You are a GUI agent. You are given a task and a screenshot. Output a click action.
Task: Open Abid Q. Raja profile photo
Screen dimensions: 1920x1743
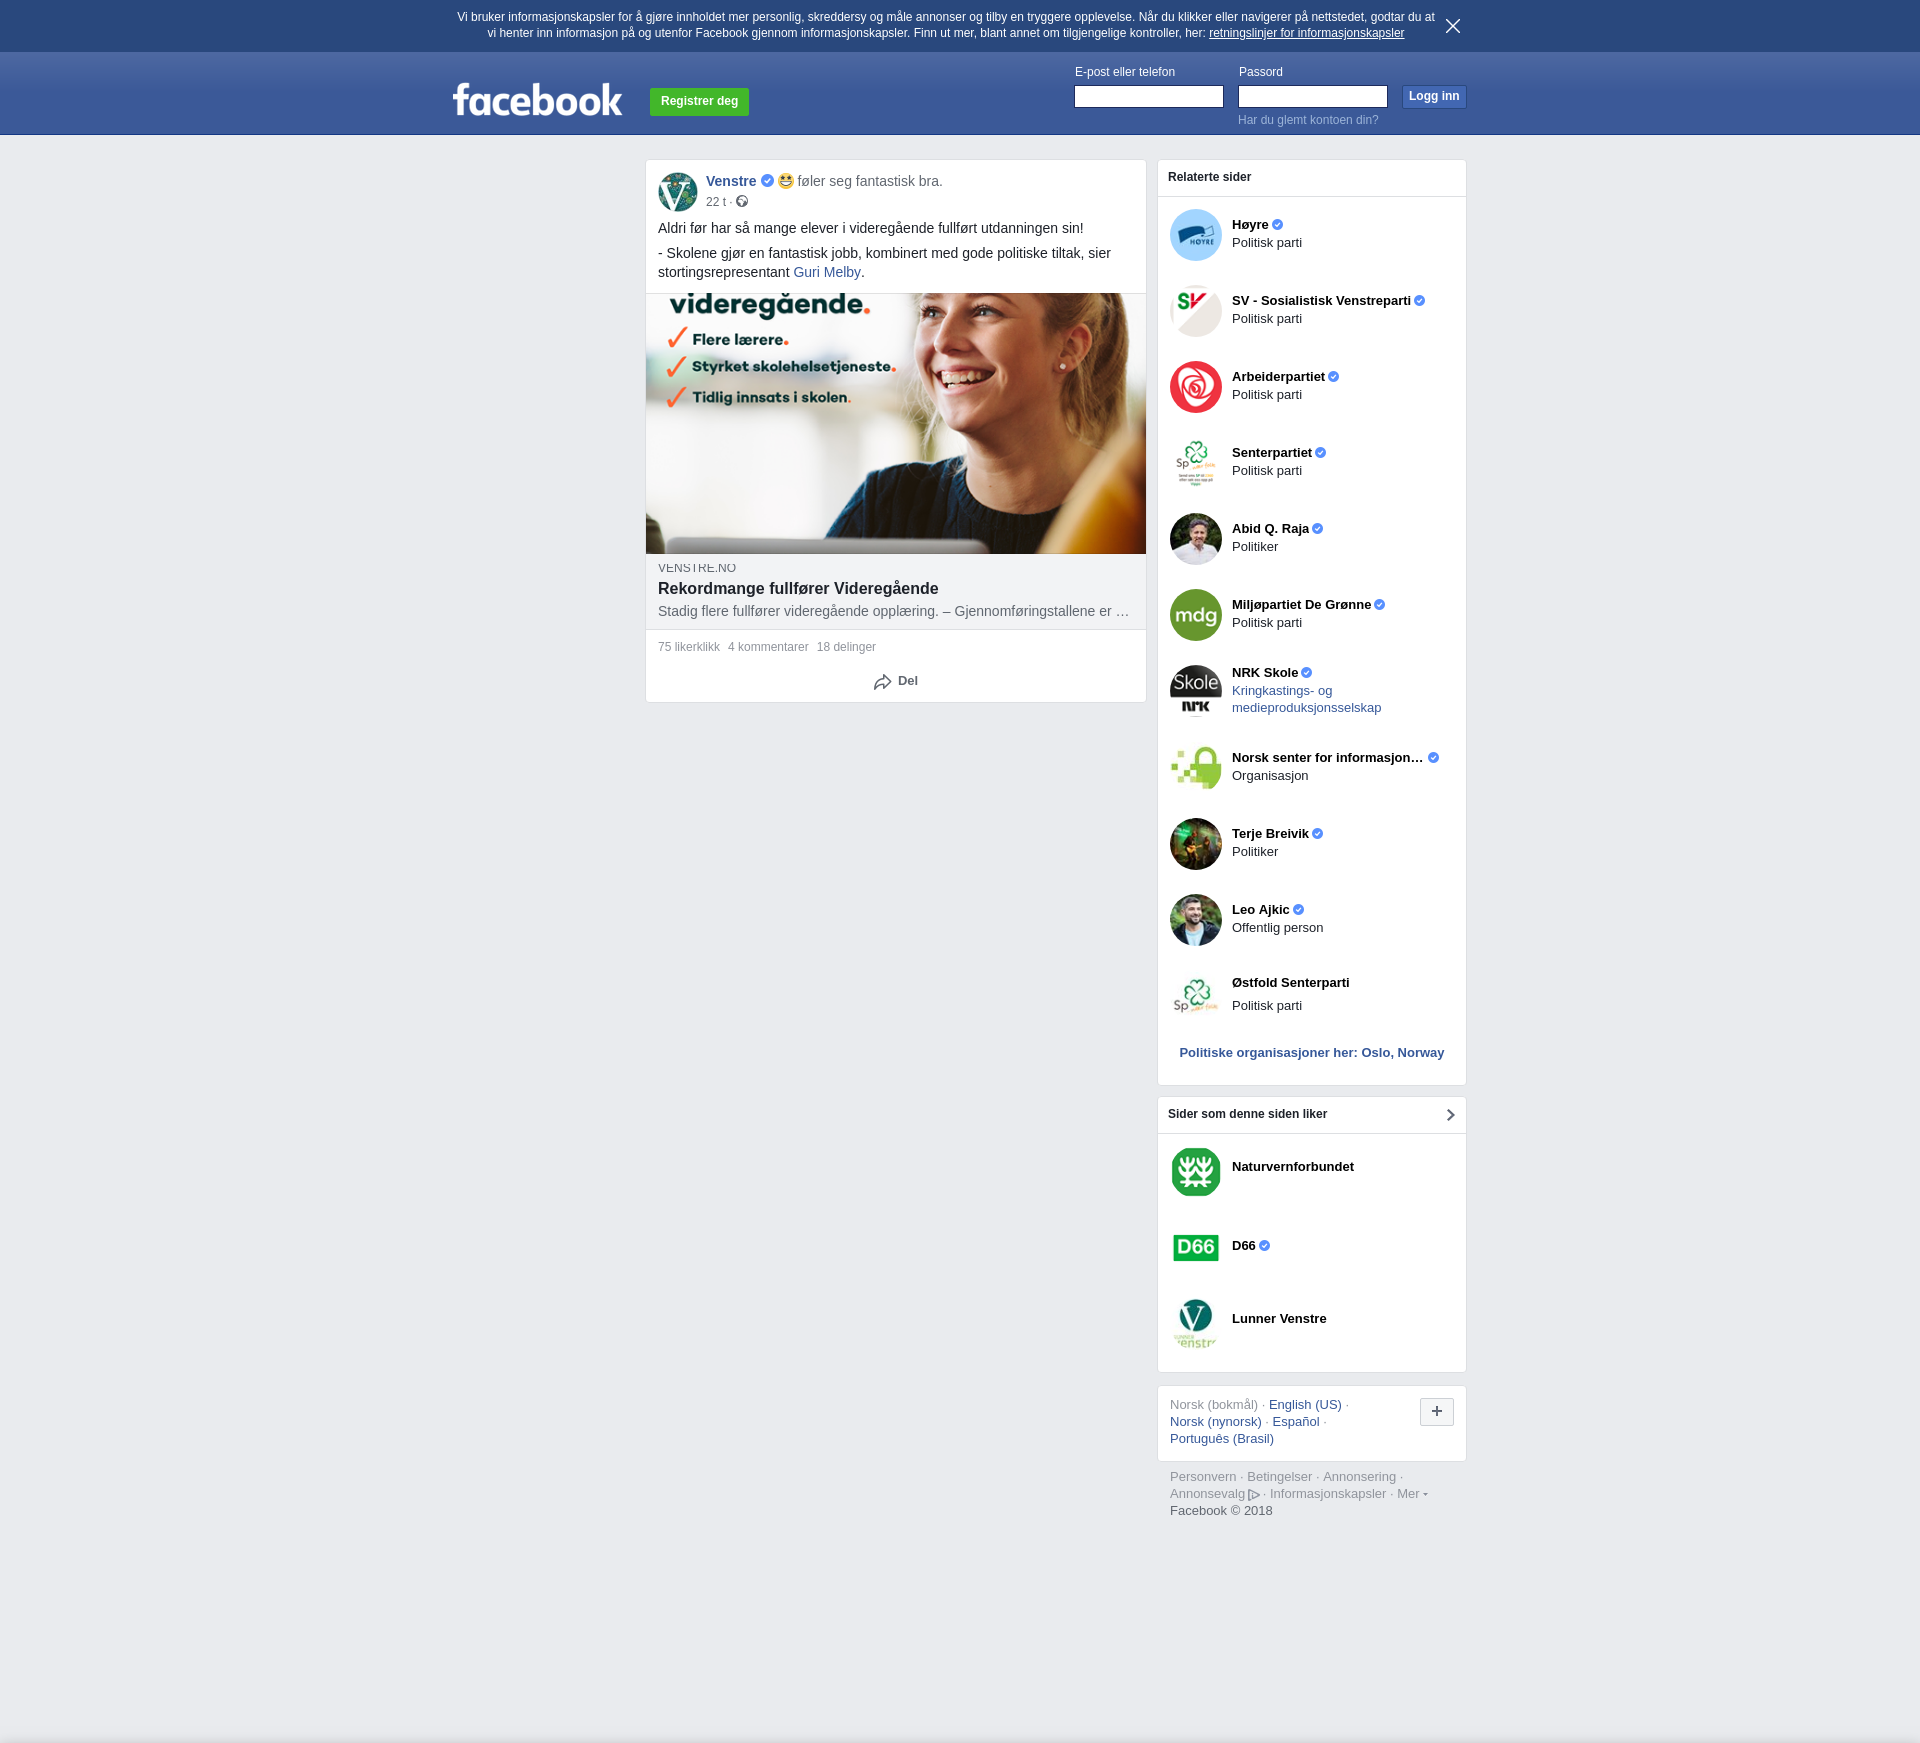[1196, 539]
